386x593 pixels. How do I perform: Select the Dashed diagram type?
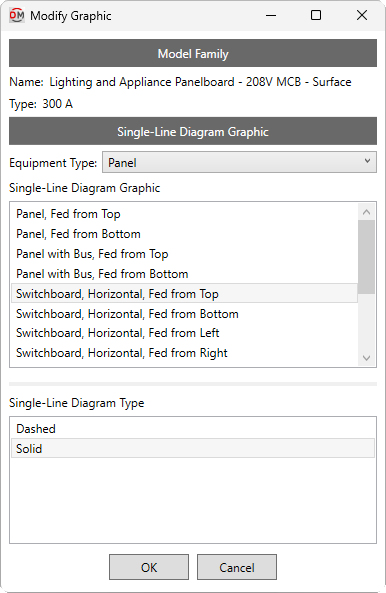click(193, 429)
